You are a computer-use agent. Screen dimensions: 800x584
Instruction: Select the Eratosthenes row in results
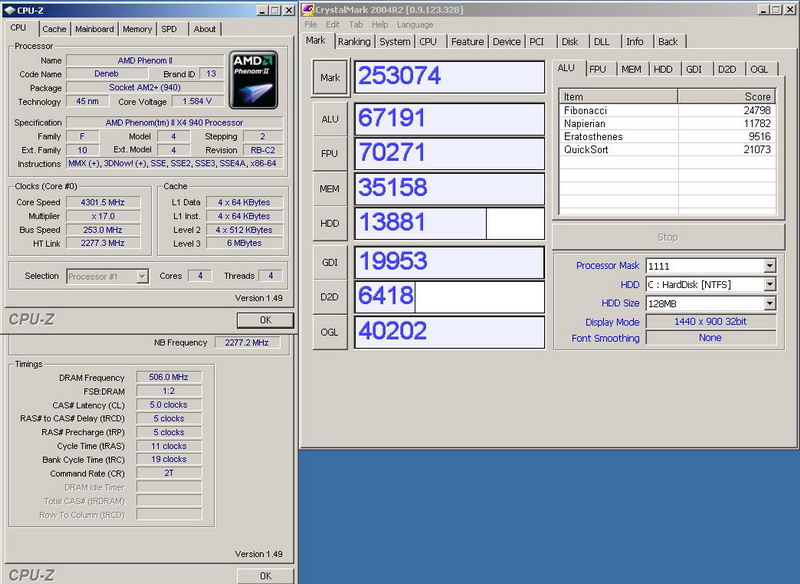667,137
